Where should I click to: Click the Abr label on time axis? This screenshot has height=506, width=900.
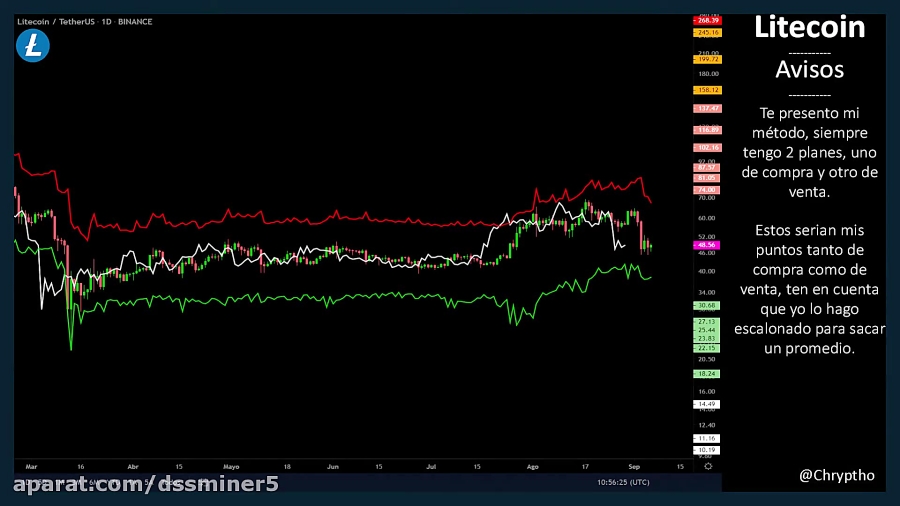pos(133,467)
